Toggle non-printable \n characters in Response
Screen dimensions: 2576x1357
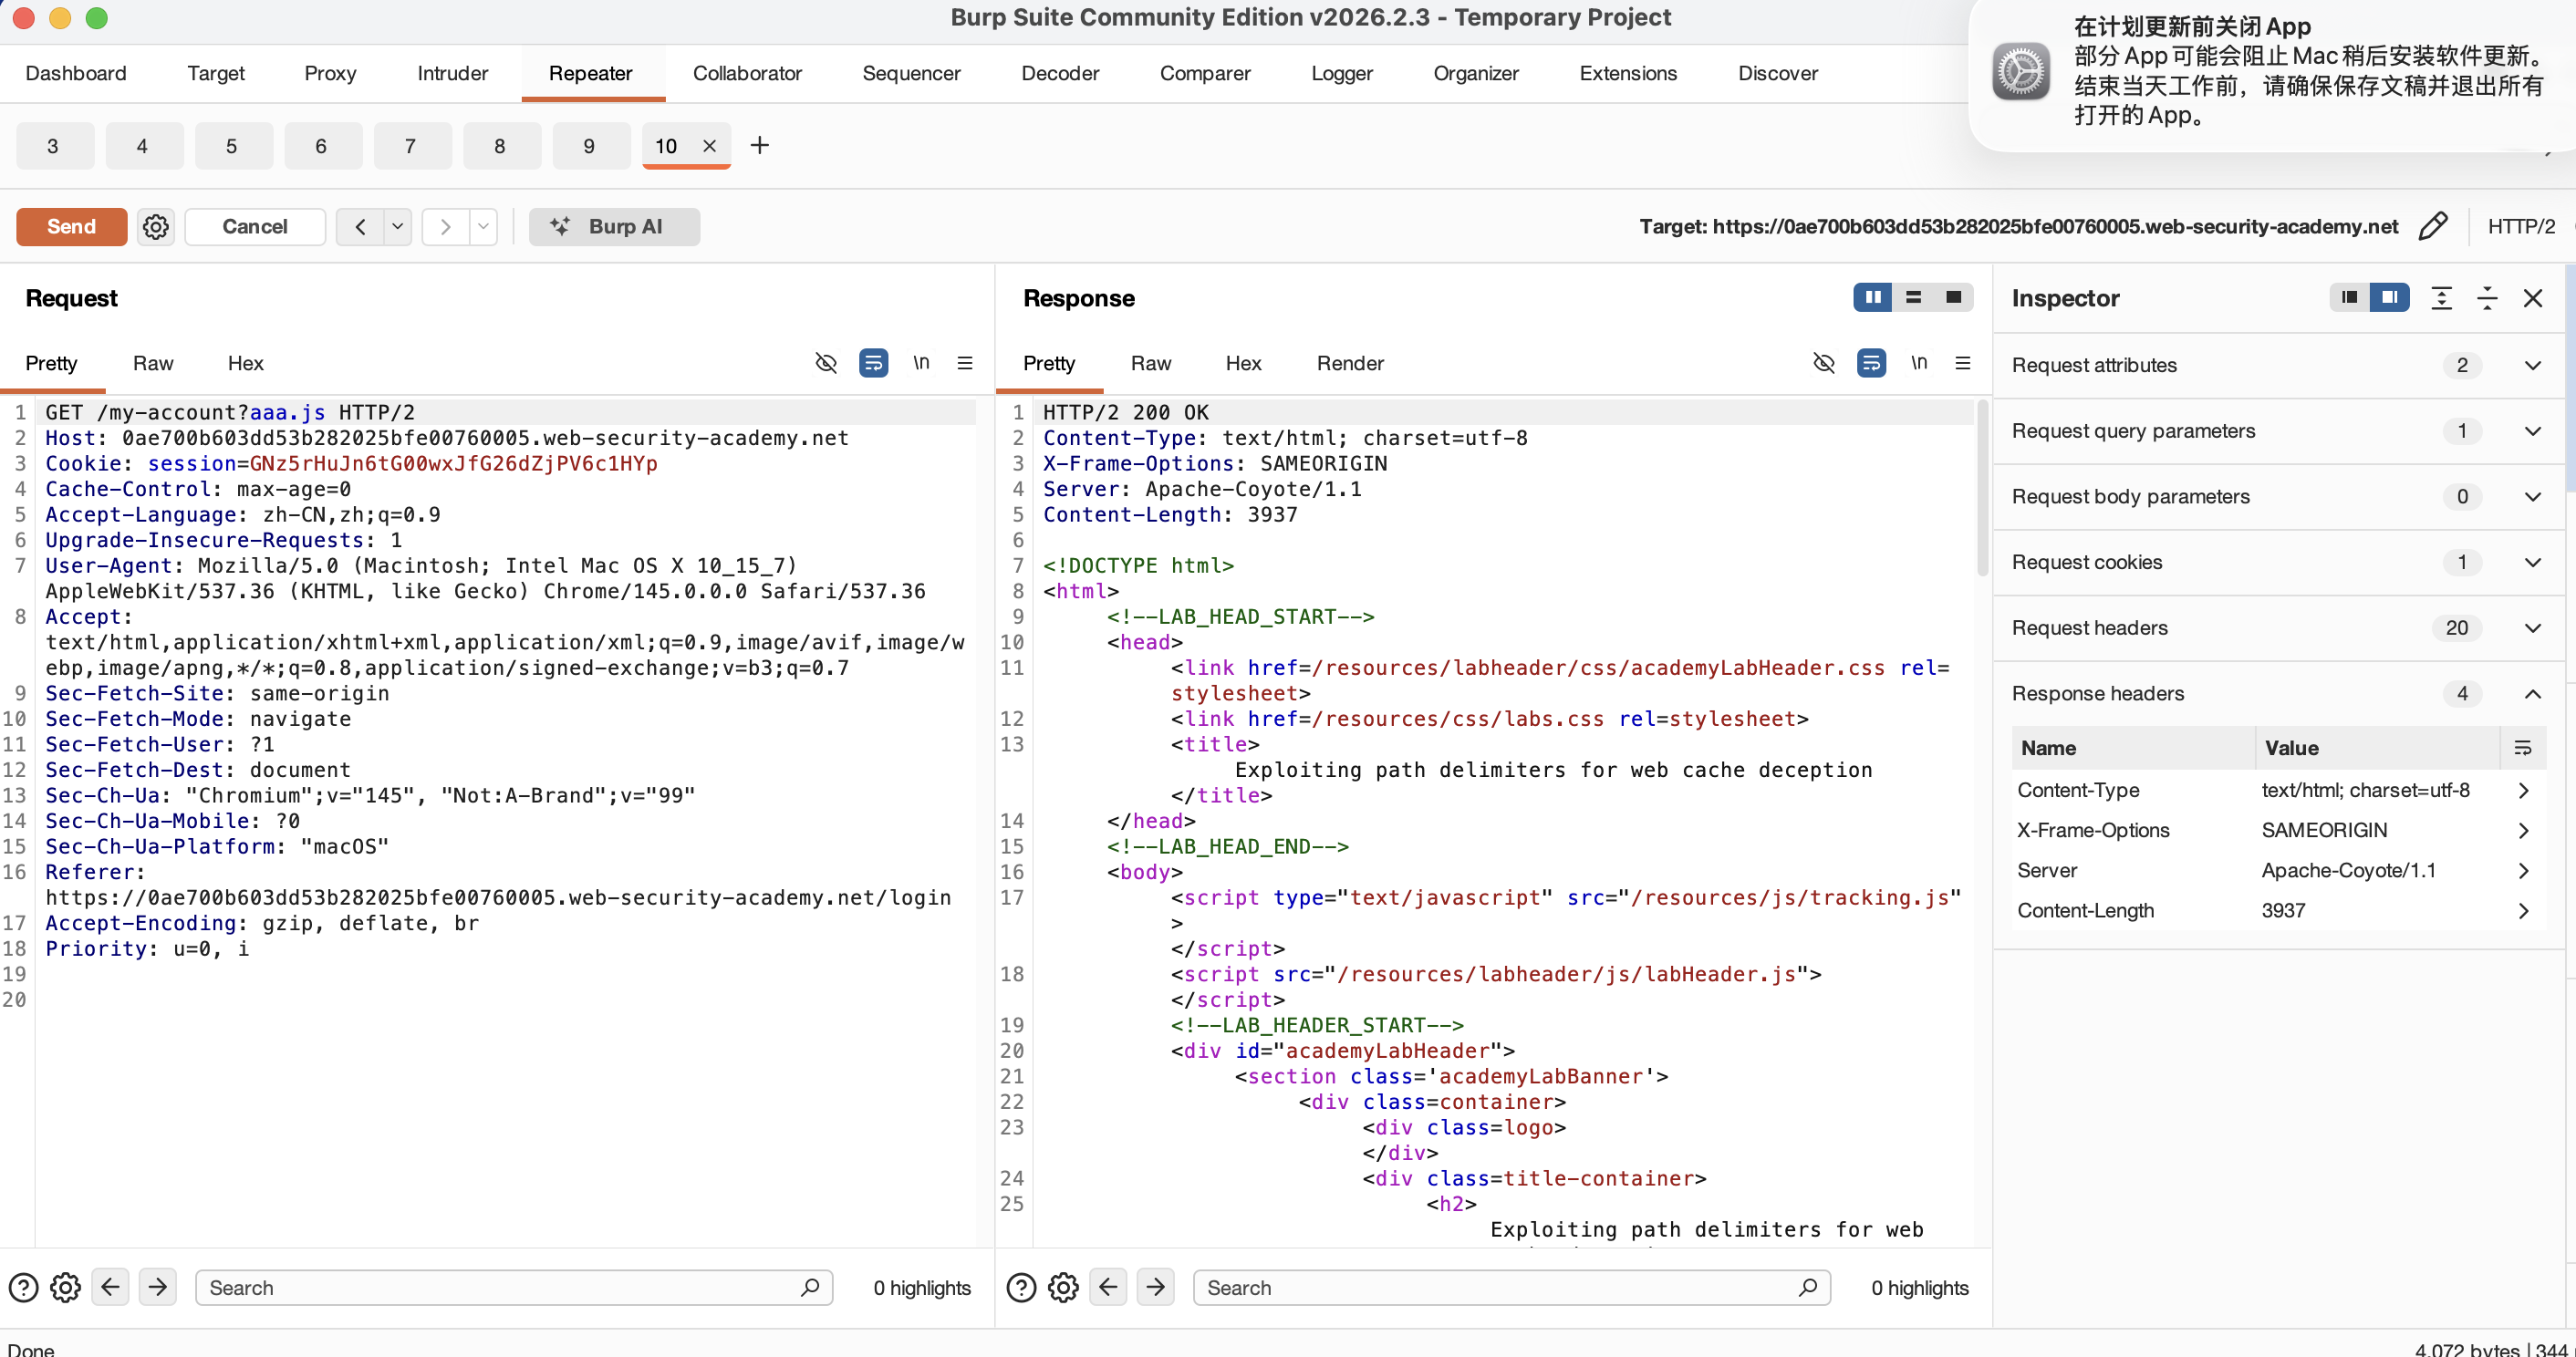pos(1919,363)
